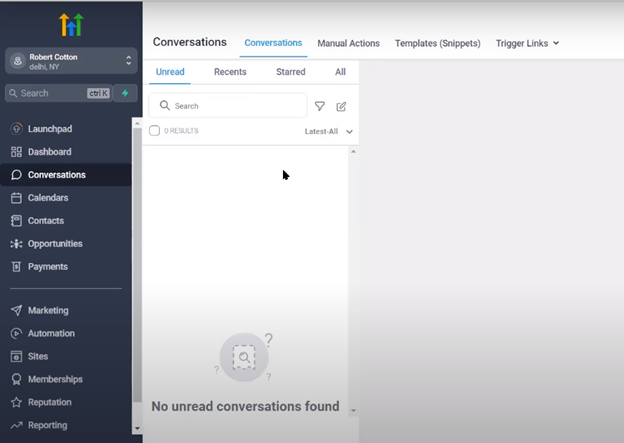Select the Recents tab

coord(230,72)
